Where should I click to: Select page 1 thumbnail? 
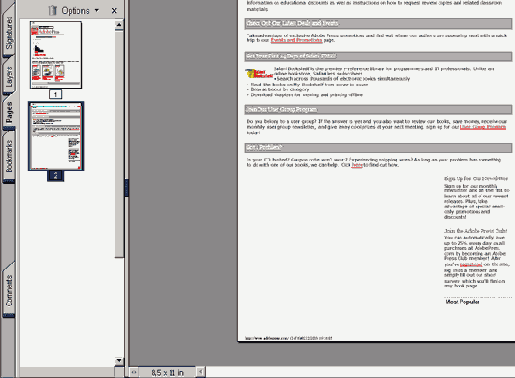(x=56, y=55)
